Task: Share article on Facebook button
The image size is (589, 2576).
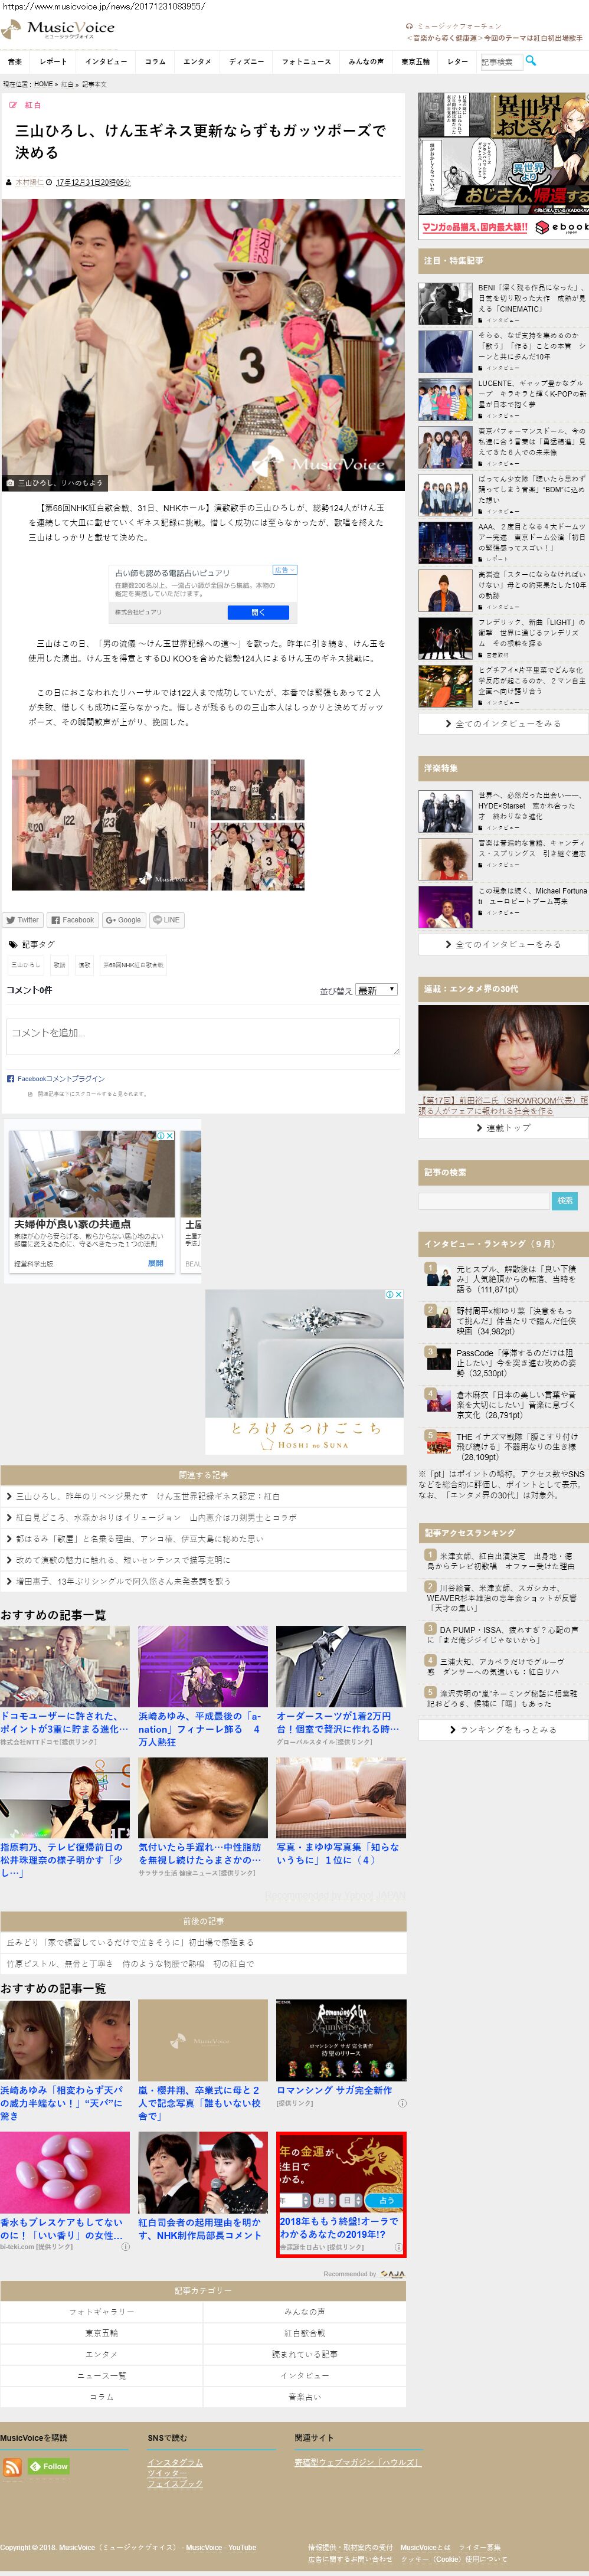Action: click(x=73, y=919)
